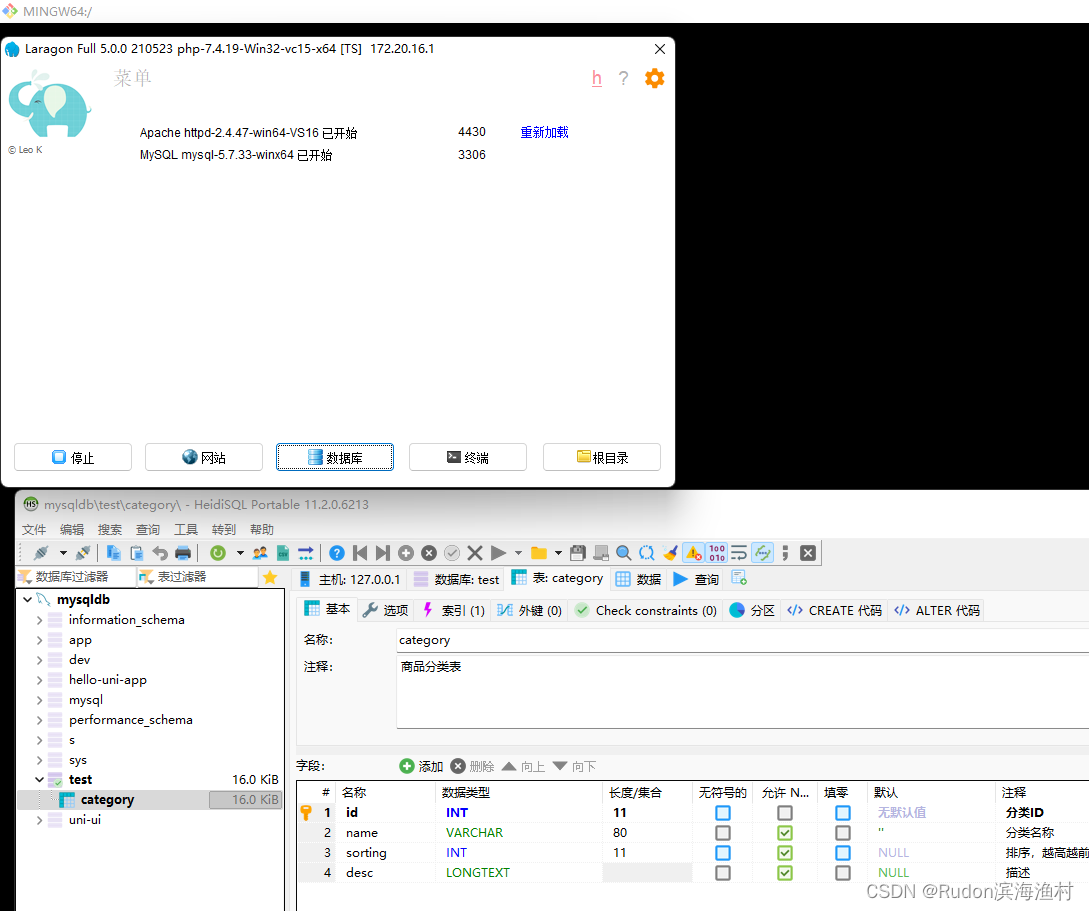
Task: Expand the hello-uni-app database node
Action: pos(40,680)
